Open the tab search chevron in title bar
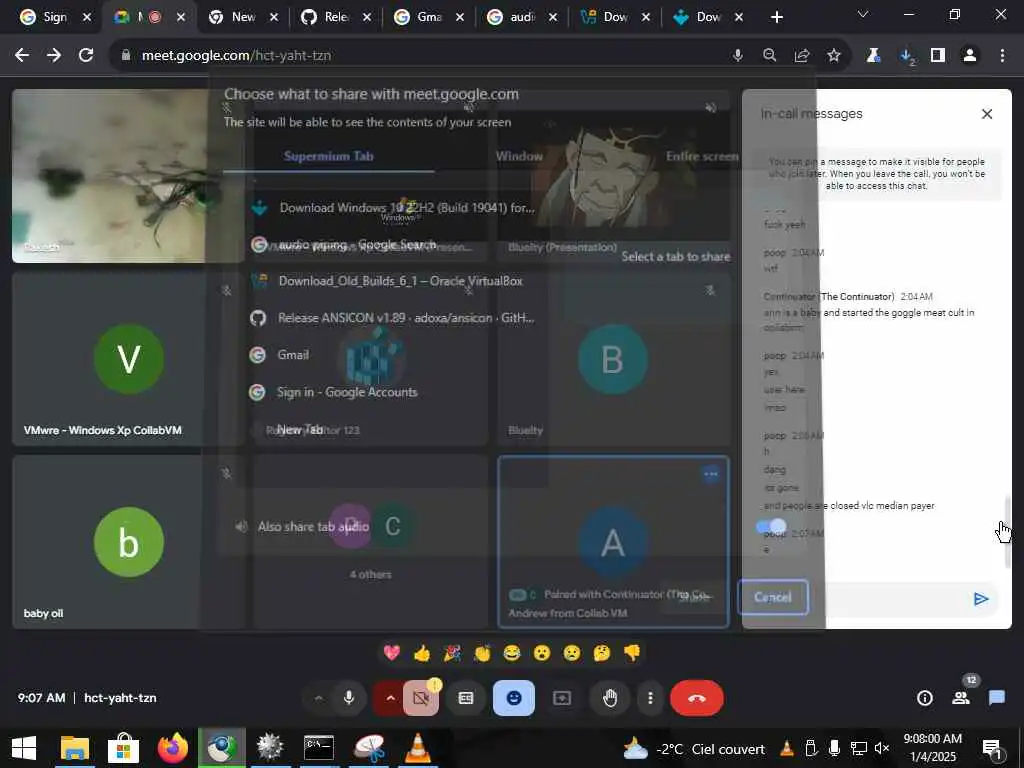Viewport: 1024px width, 768px height. point(863,14)
